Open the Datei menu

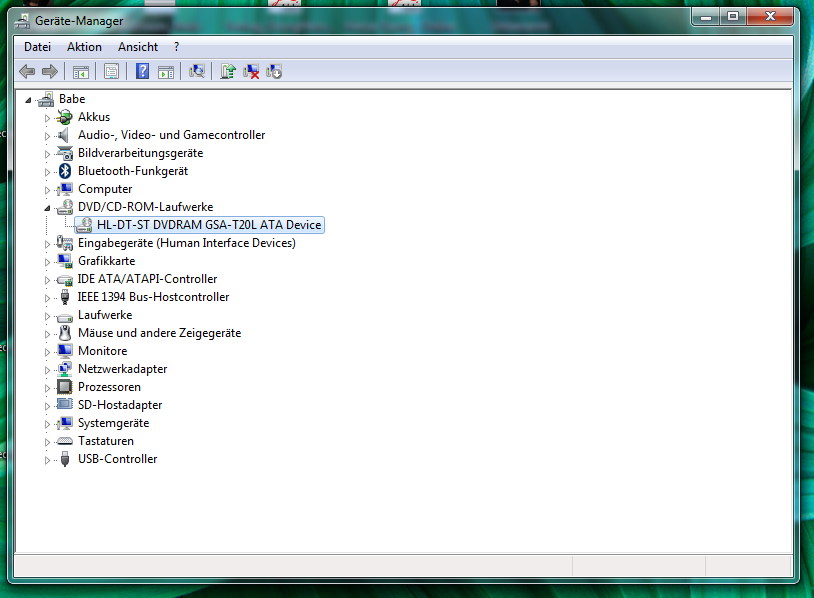[37, 47]
